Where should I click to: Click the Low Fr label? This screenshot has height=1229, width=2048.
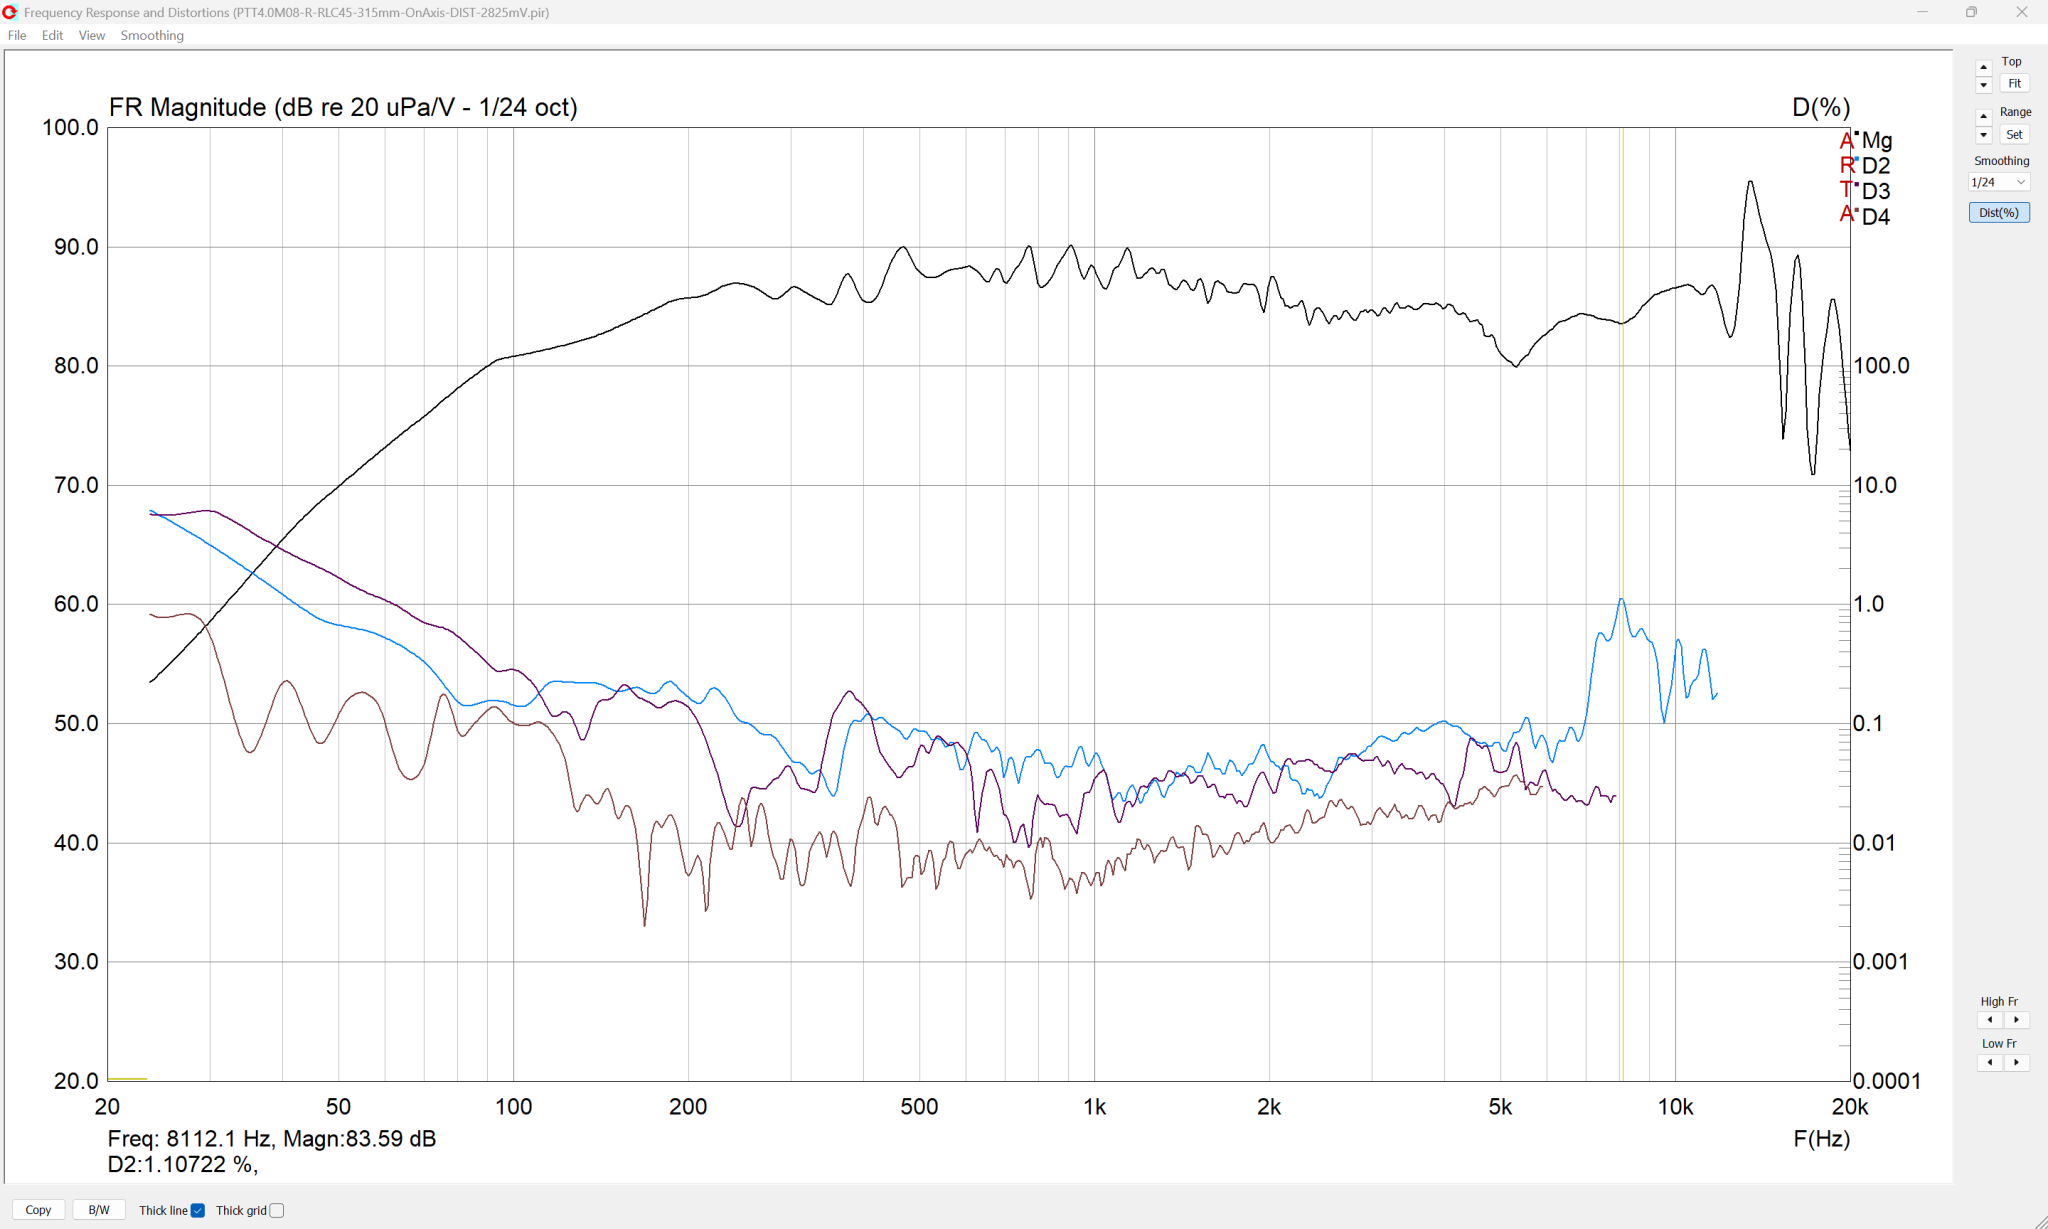pyautogui.click(x=1999, y=1043)
